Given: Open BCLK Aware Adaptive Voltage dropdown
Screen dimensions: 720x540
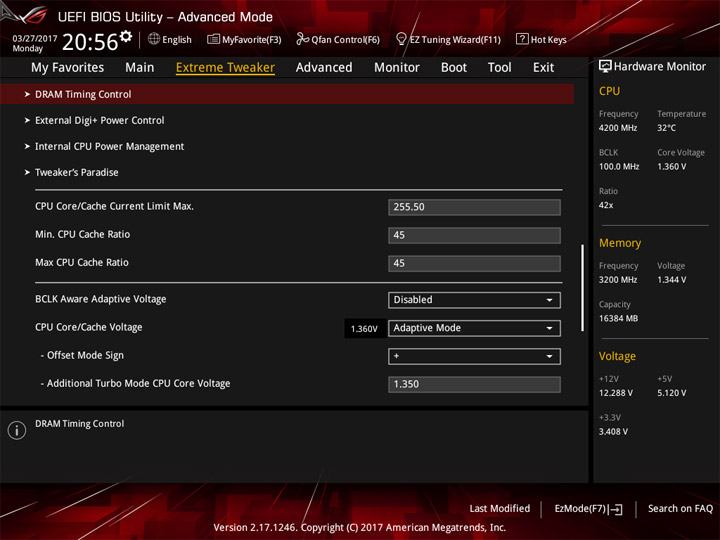Looking at the screenshot, I should point(474,300).
